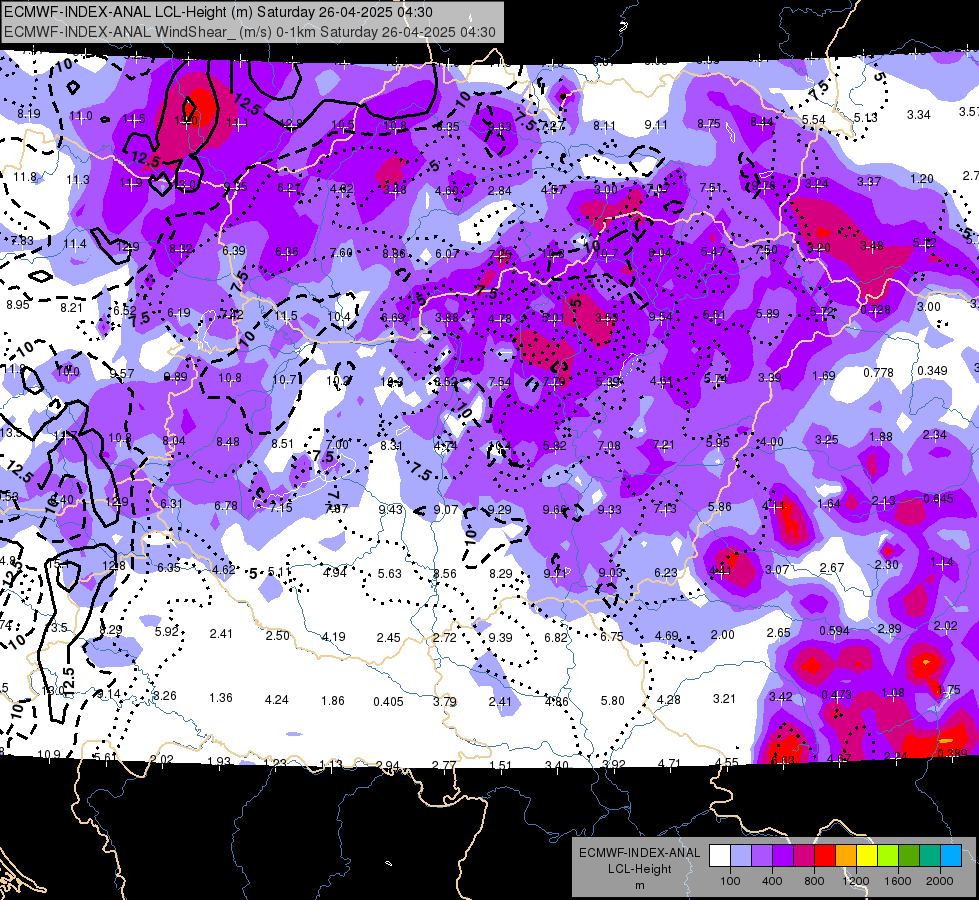Click the 3.21 grid value

[x=724, y=698]
